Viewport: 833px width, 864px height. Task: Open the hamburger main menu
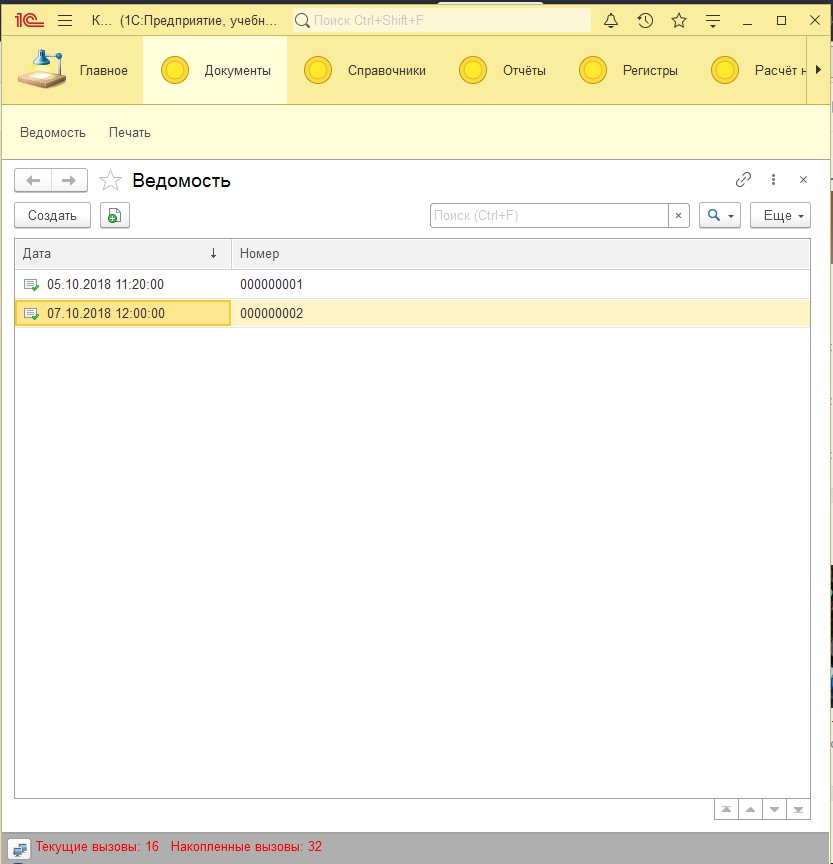point(65,21)
